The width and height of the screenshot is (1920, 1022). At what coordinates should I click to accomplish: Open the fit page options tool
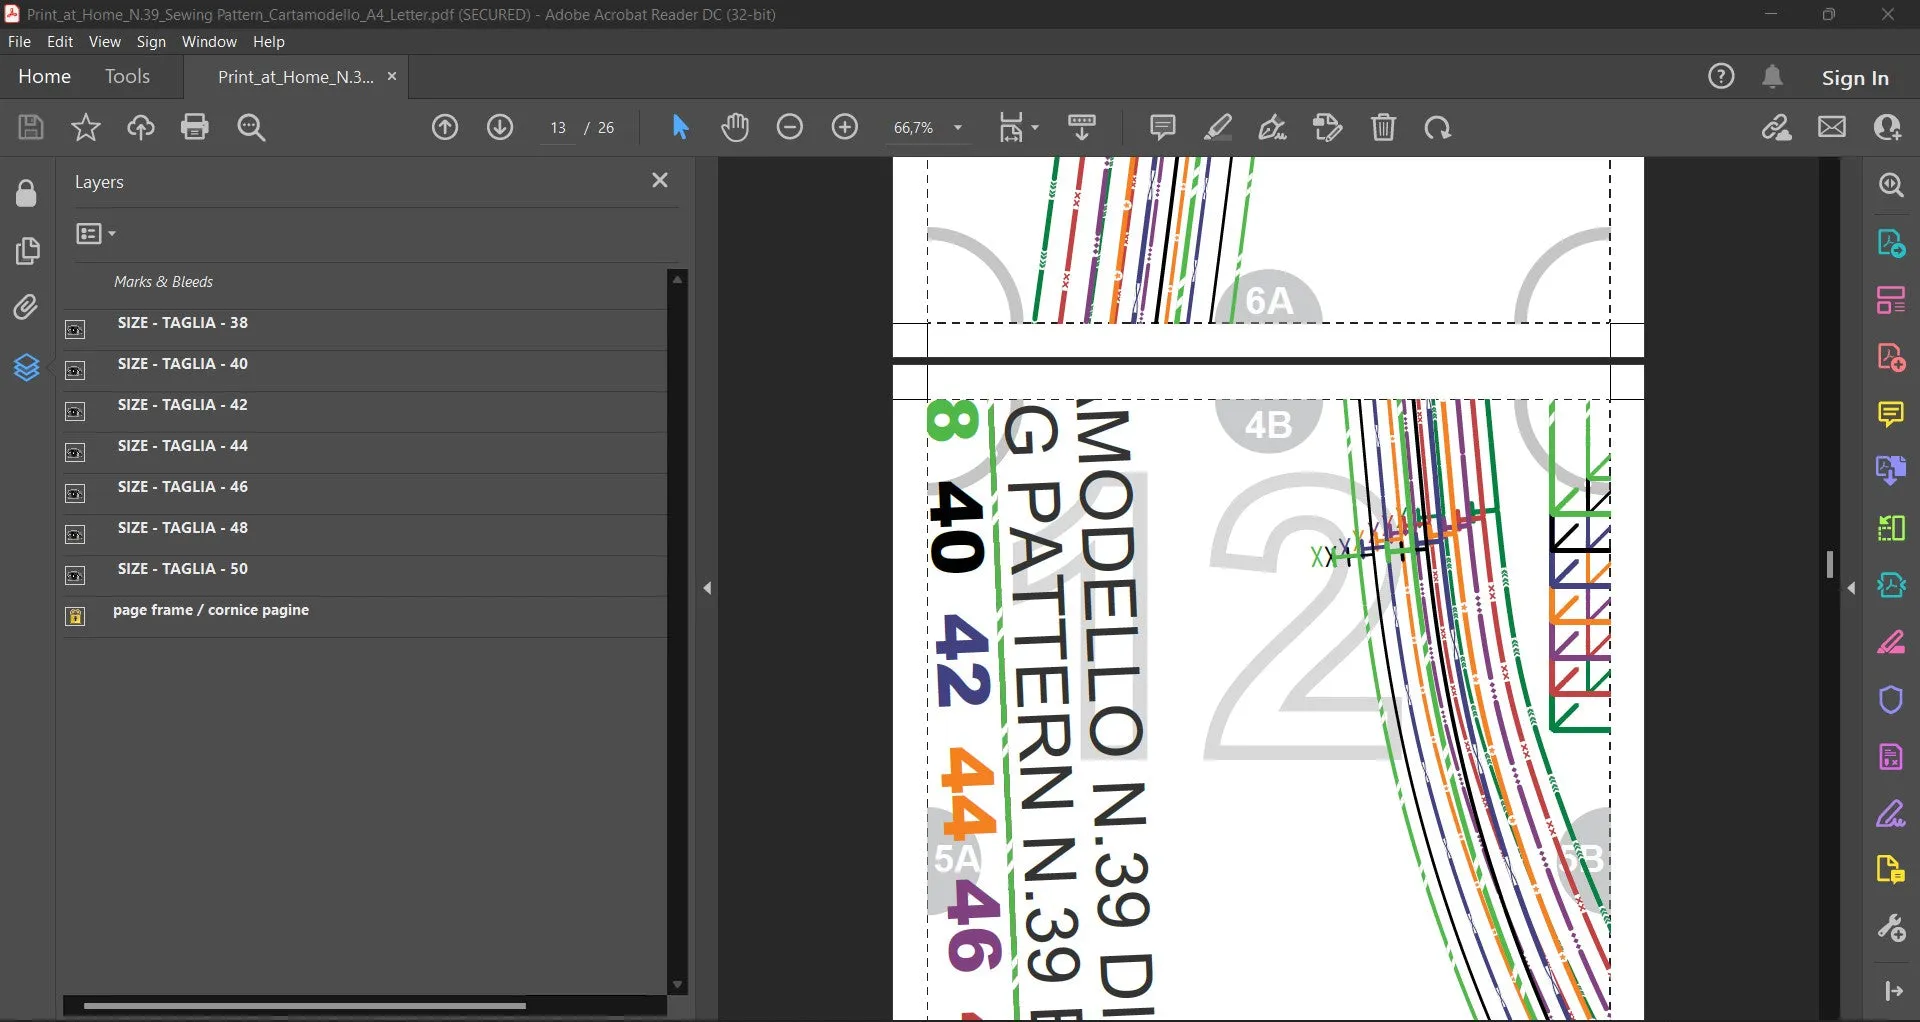(x=1018, y=127)
